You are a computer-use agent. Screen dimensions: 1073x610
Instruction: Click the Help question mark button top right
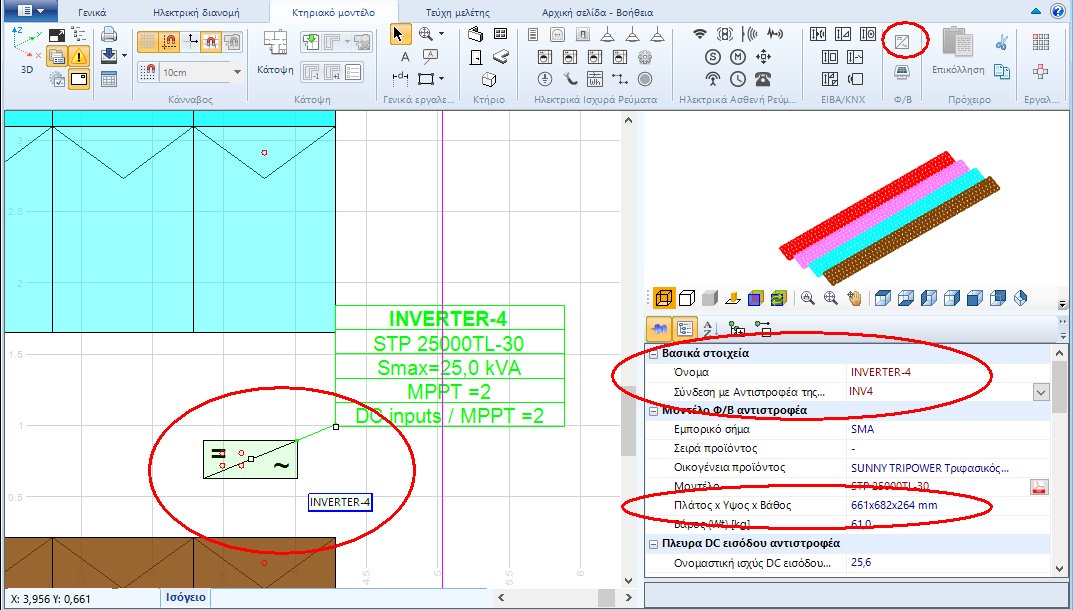(1058, 10)
